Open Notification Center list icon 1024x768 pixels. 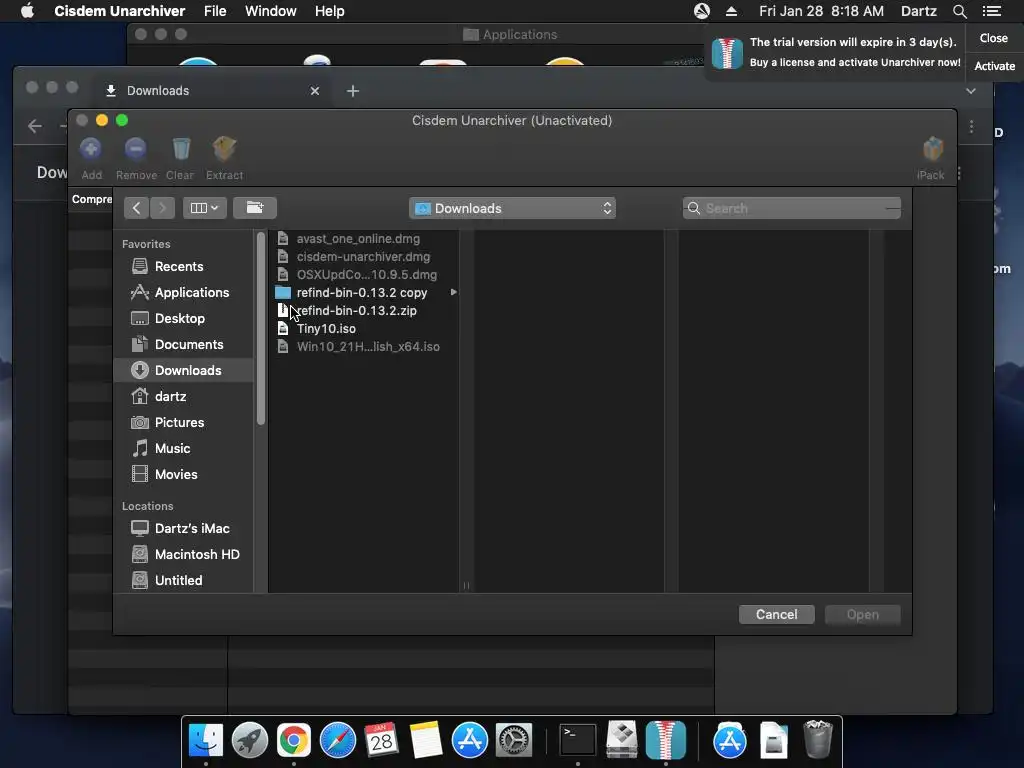[992, 11]
